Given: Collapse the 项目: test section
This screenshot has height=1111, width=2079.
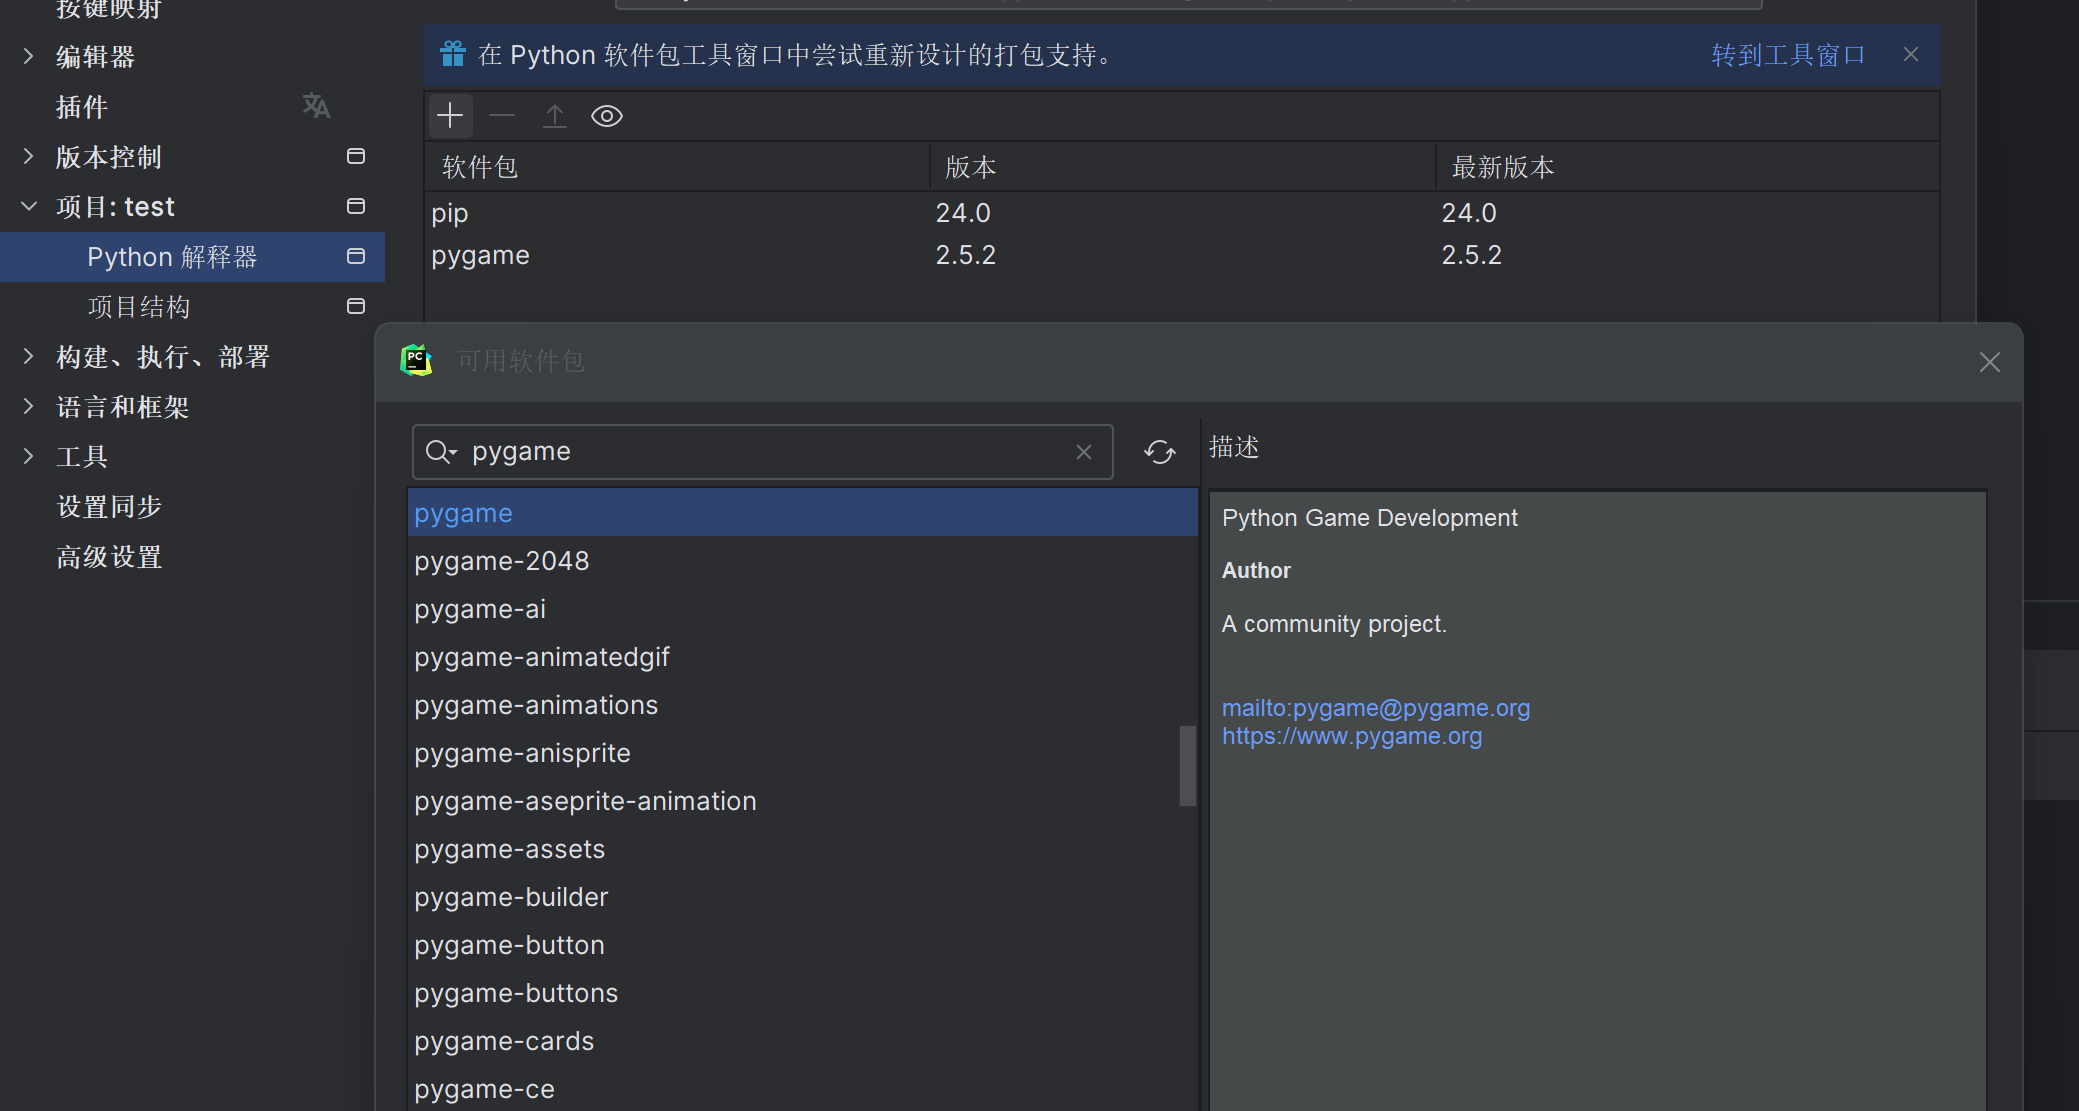Looking at the screenshot, I should point(28,206).
